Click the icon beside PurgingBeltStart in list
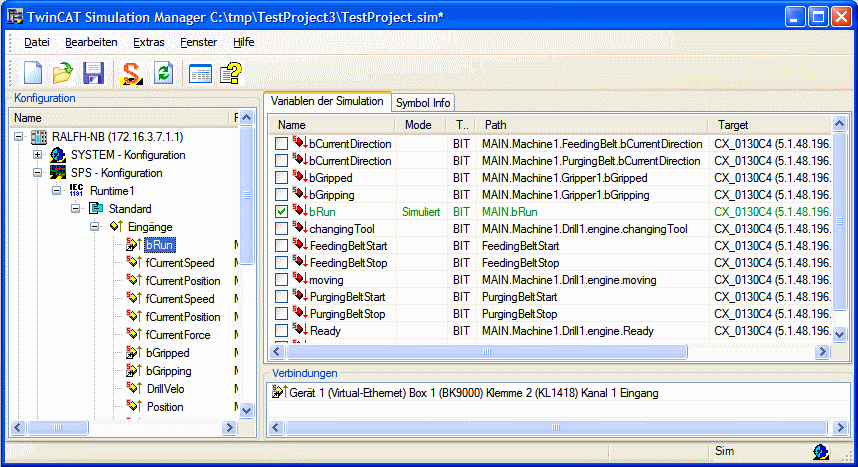858x467 pixels. (300, 296)
